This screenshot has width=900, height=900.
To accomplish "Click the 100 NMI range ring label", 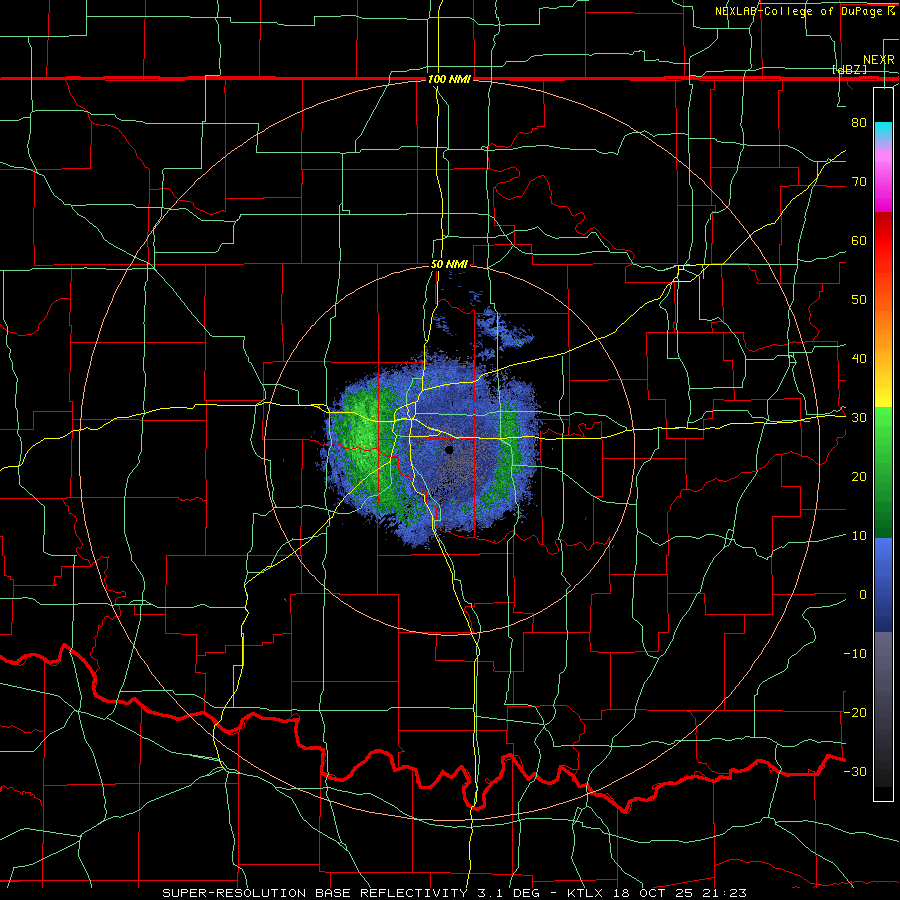I will (x=449, y=79).
